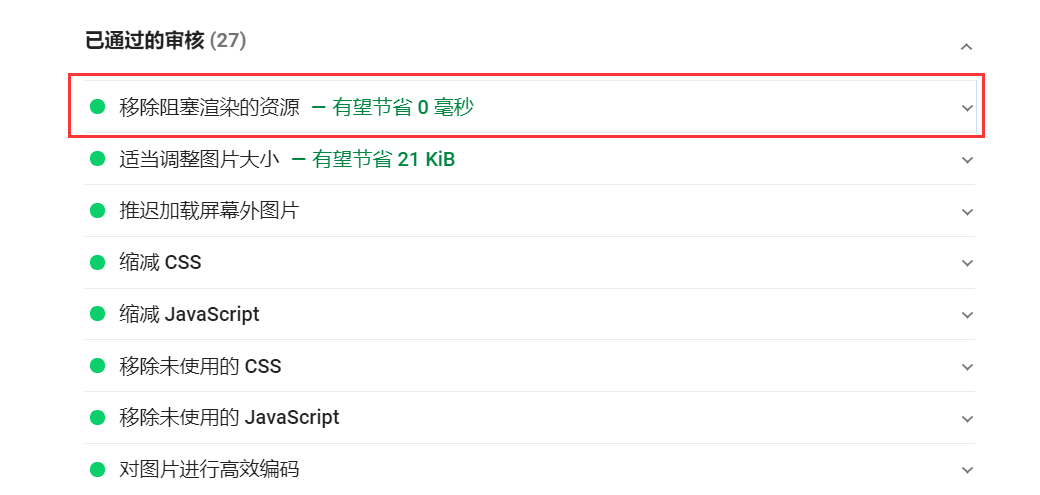Expand chevron for 移除未使用的 JavaScript
The height and width of the screenshot is (495, 1040).
coord(966,419)
